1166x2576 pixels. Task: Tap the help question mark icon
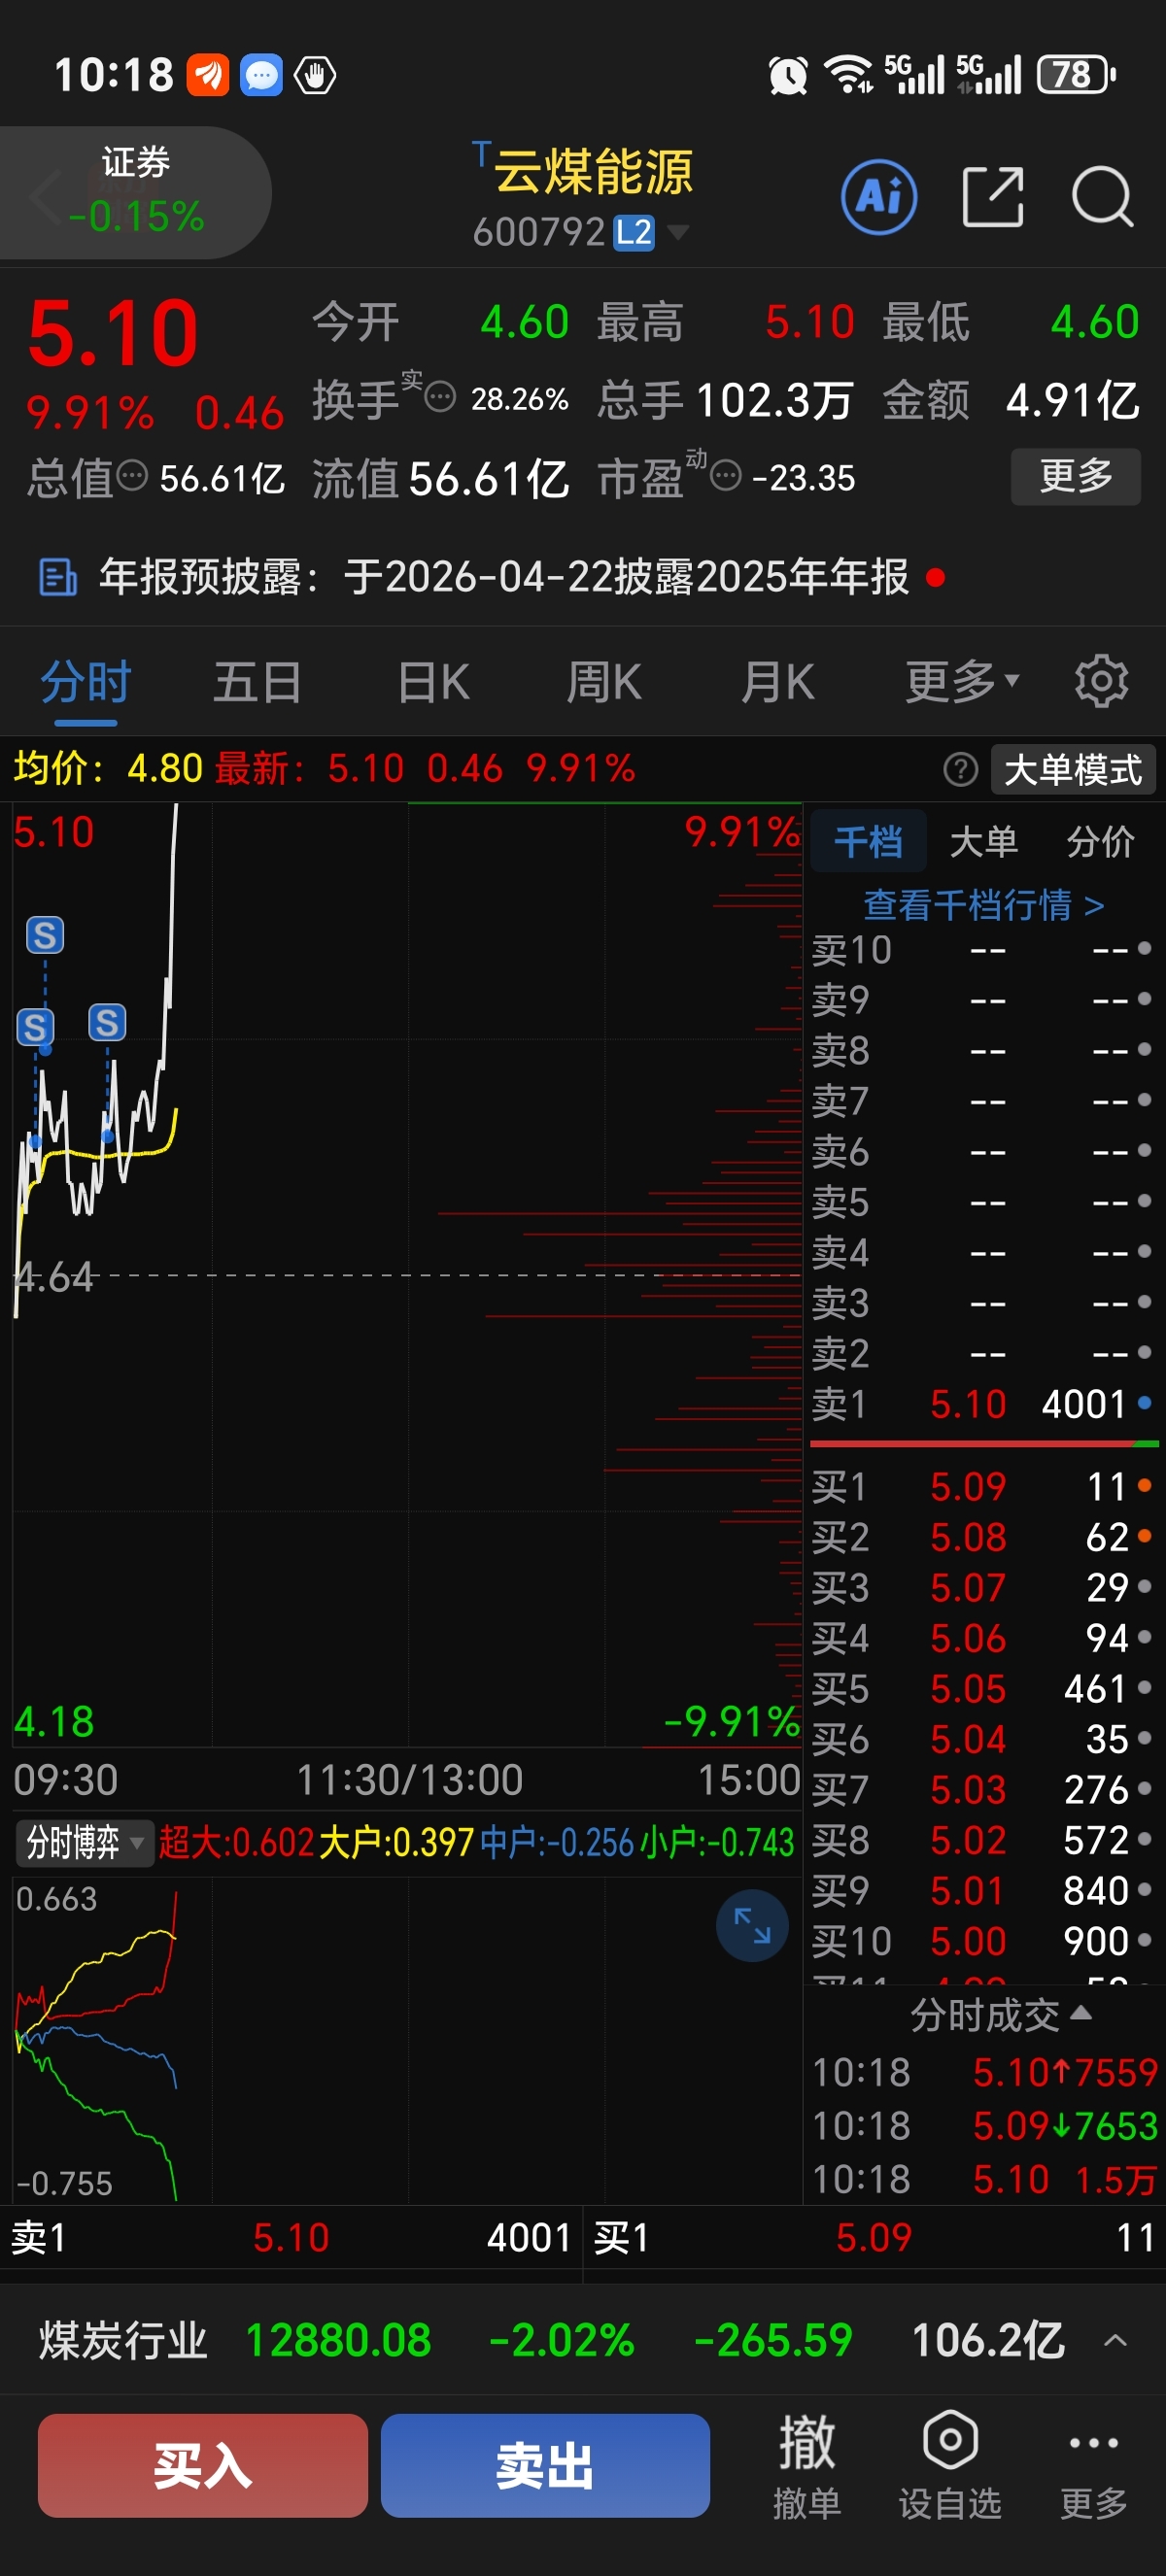coord(960,769)
